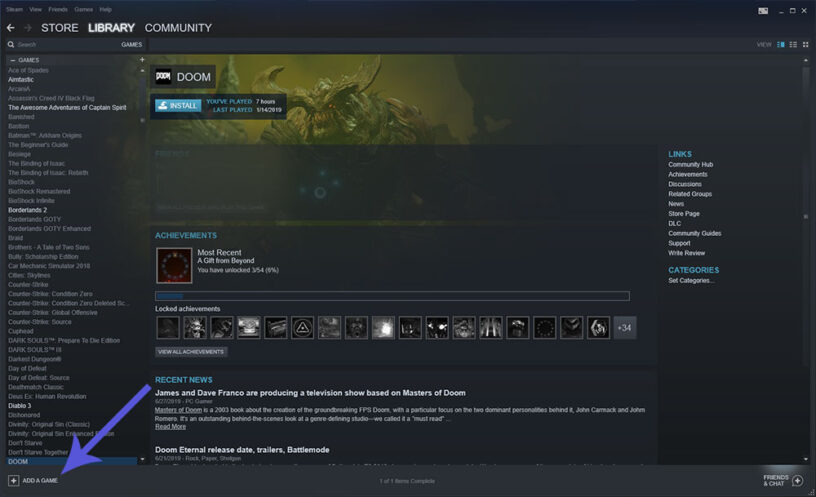Click game list scroll-up arrow
816x497 pixels.
coord(143,71)
